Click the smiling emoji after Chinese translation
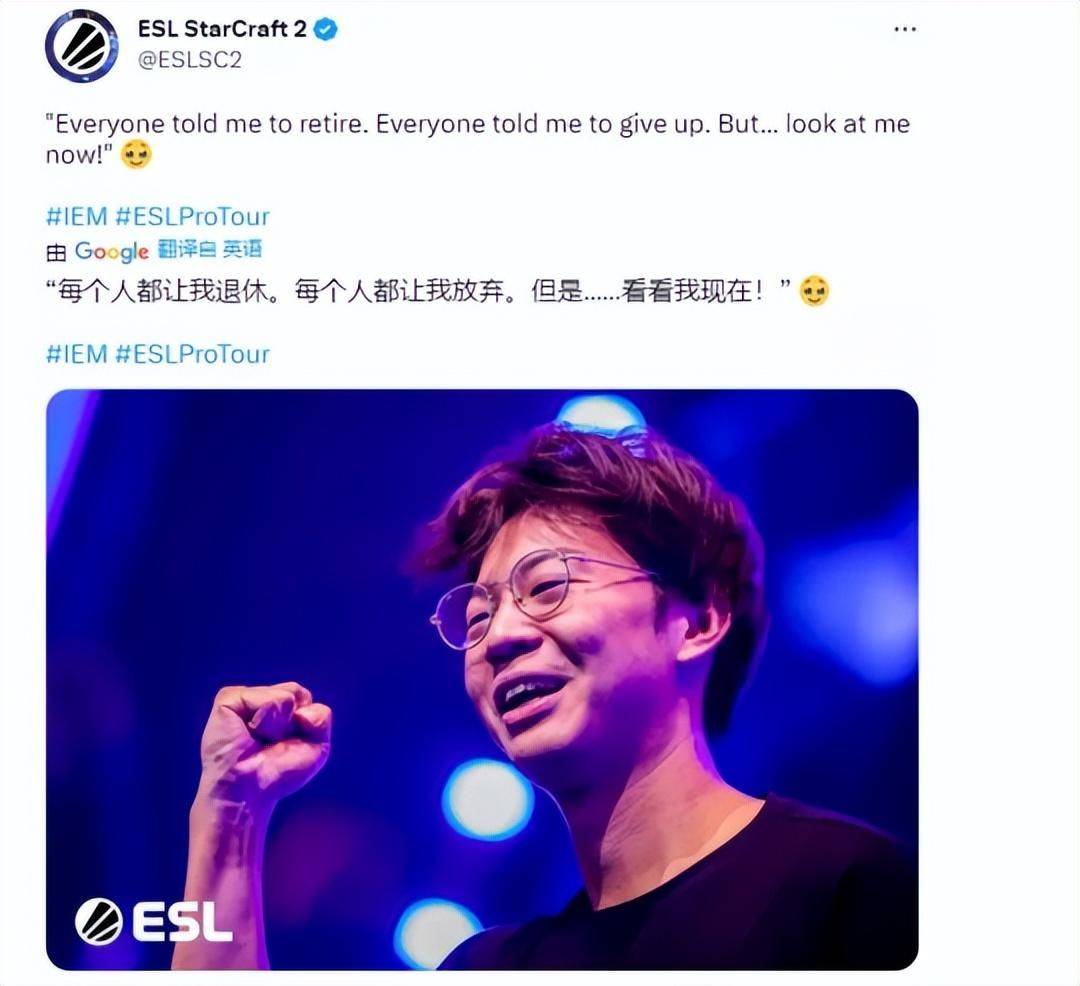 (x=814, y=291)
